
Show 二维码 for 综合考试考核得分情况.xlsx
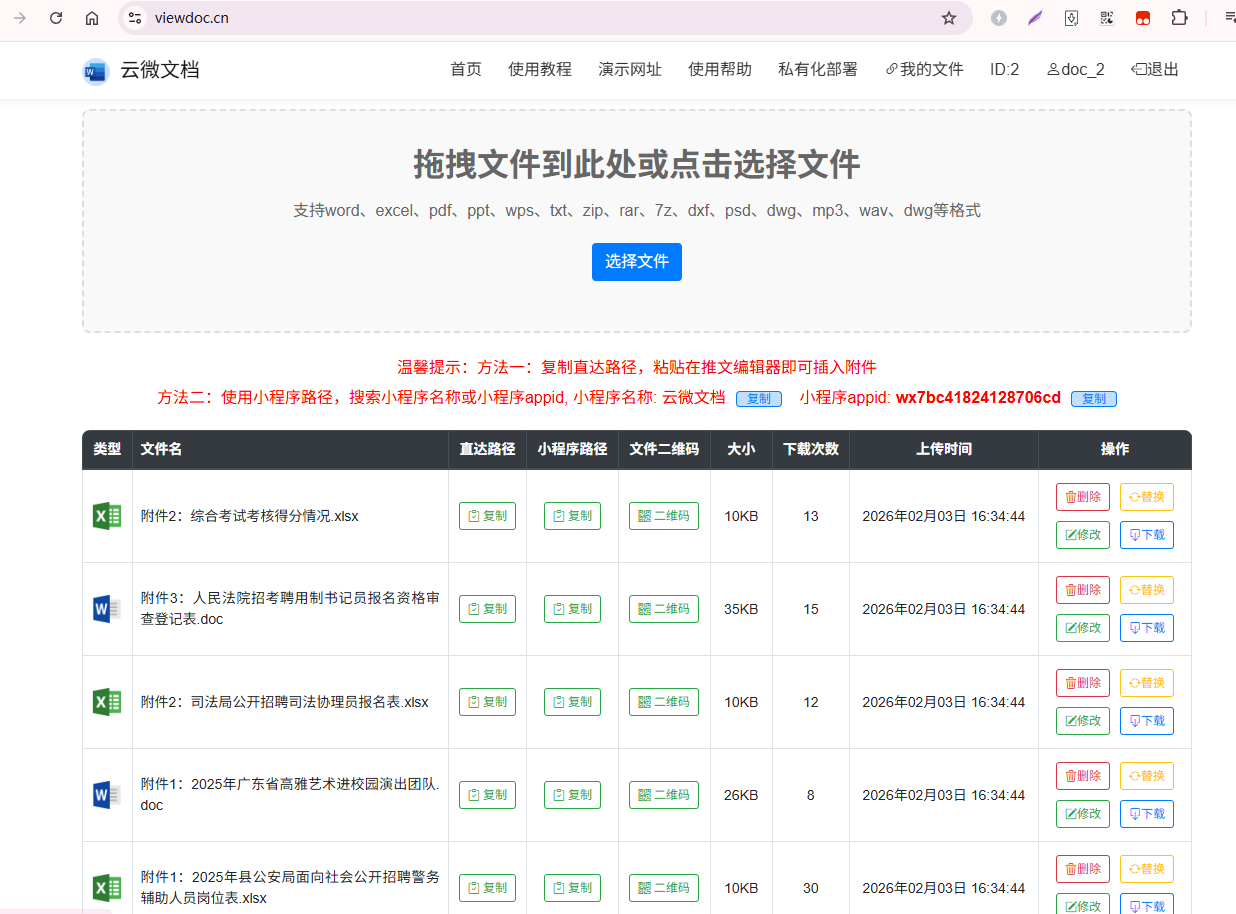pyautogui.click(x=664, y=516)
